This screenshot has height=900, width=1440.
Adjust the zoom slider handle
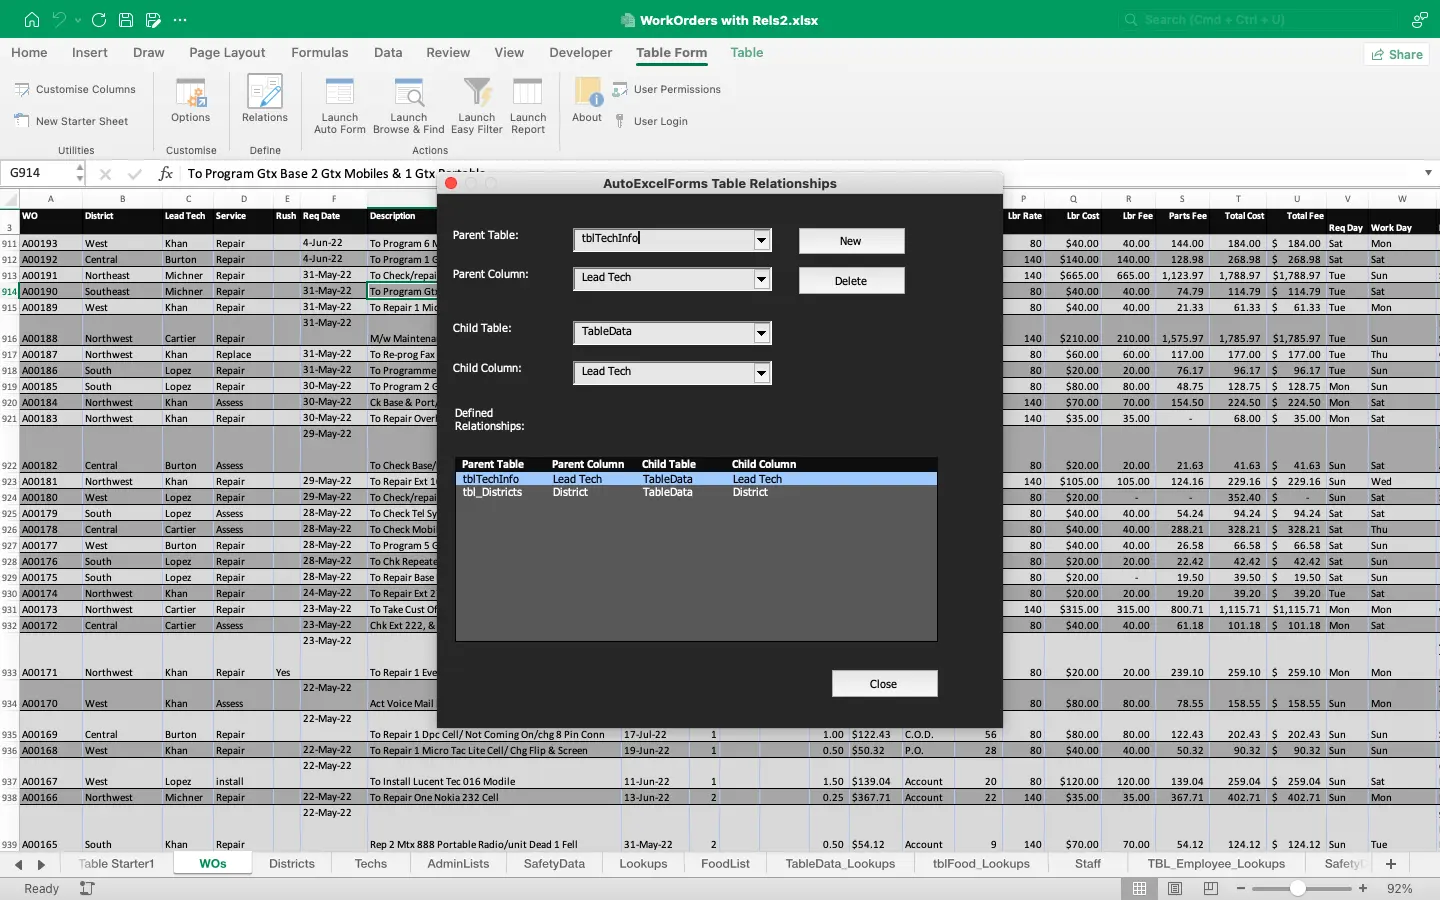(1297, 888)
